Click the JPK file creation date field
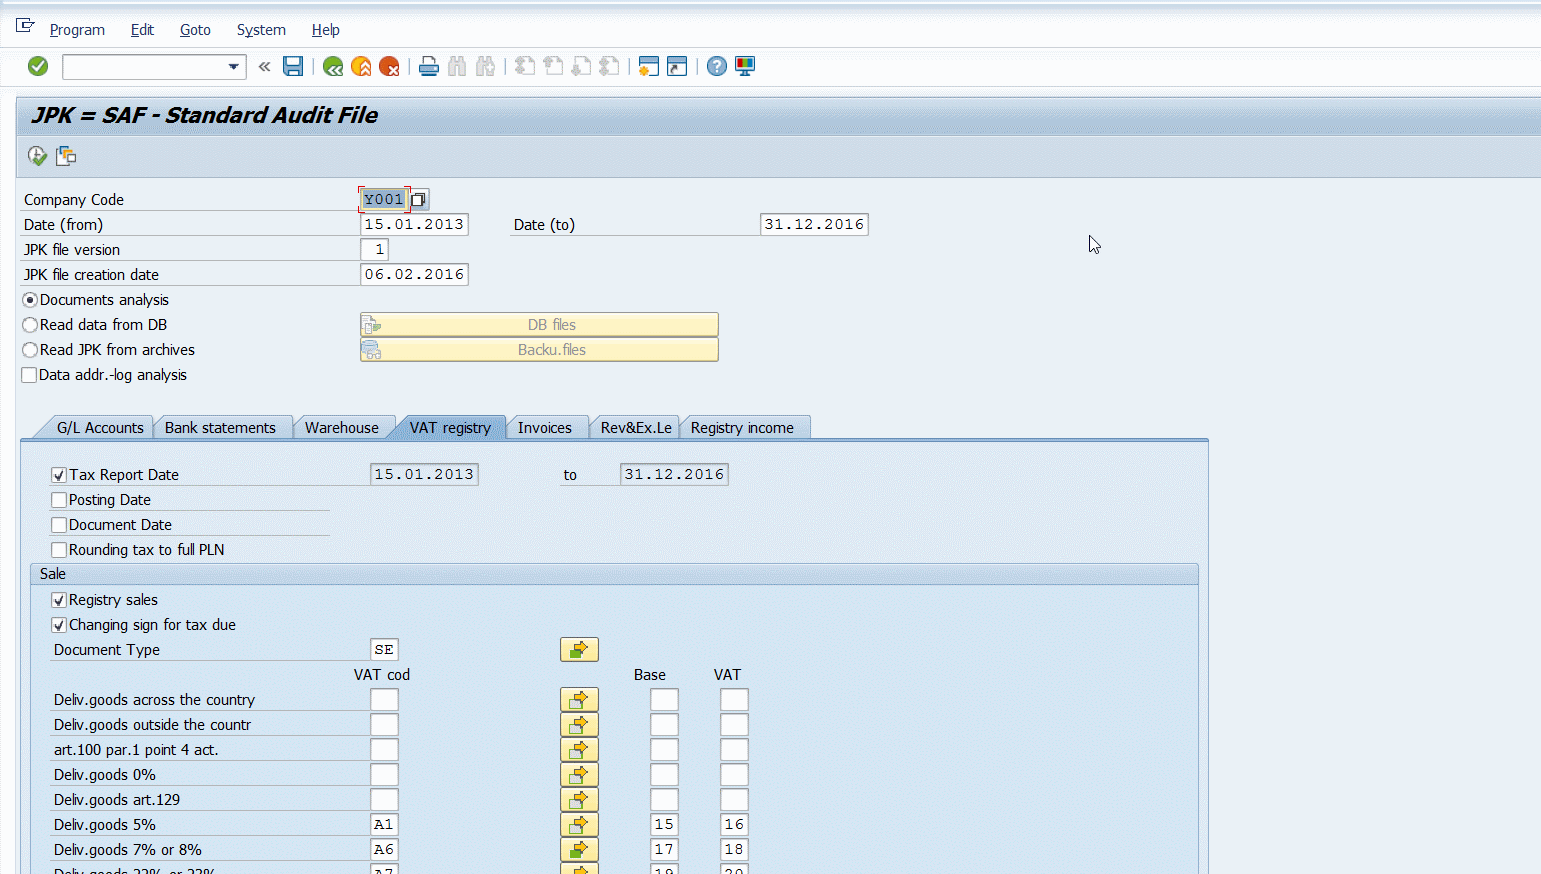1541x874 pixels. coord(414,275)
